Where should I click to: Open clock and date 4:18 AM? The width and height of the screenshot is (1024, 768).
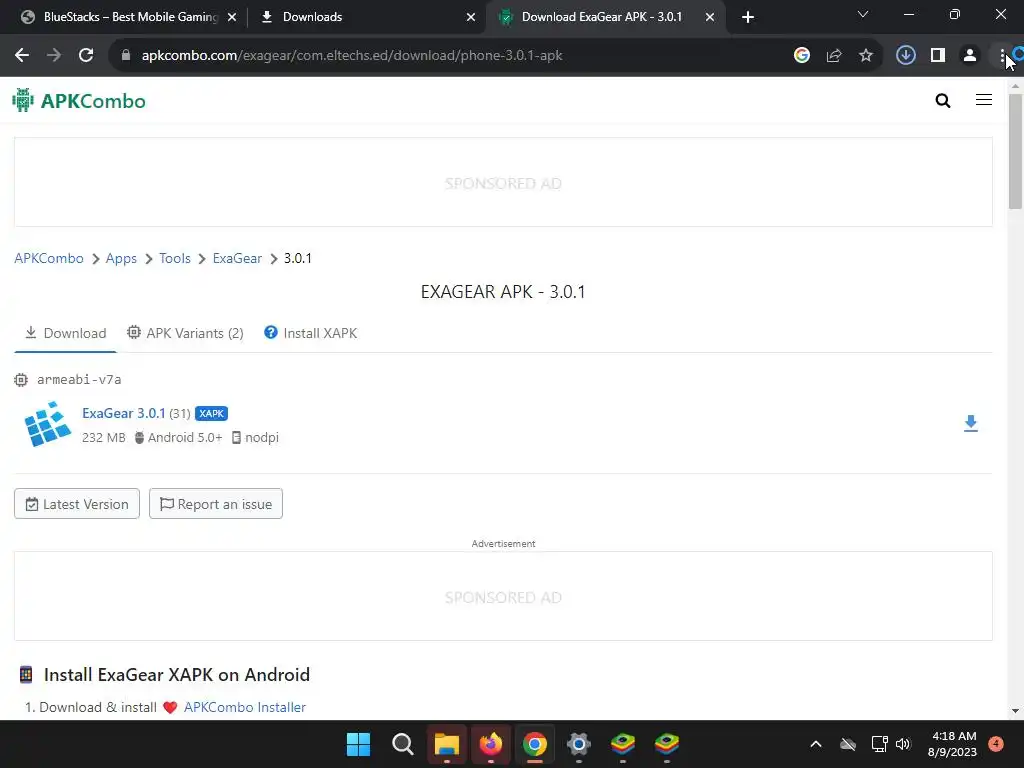click(952, 744)
